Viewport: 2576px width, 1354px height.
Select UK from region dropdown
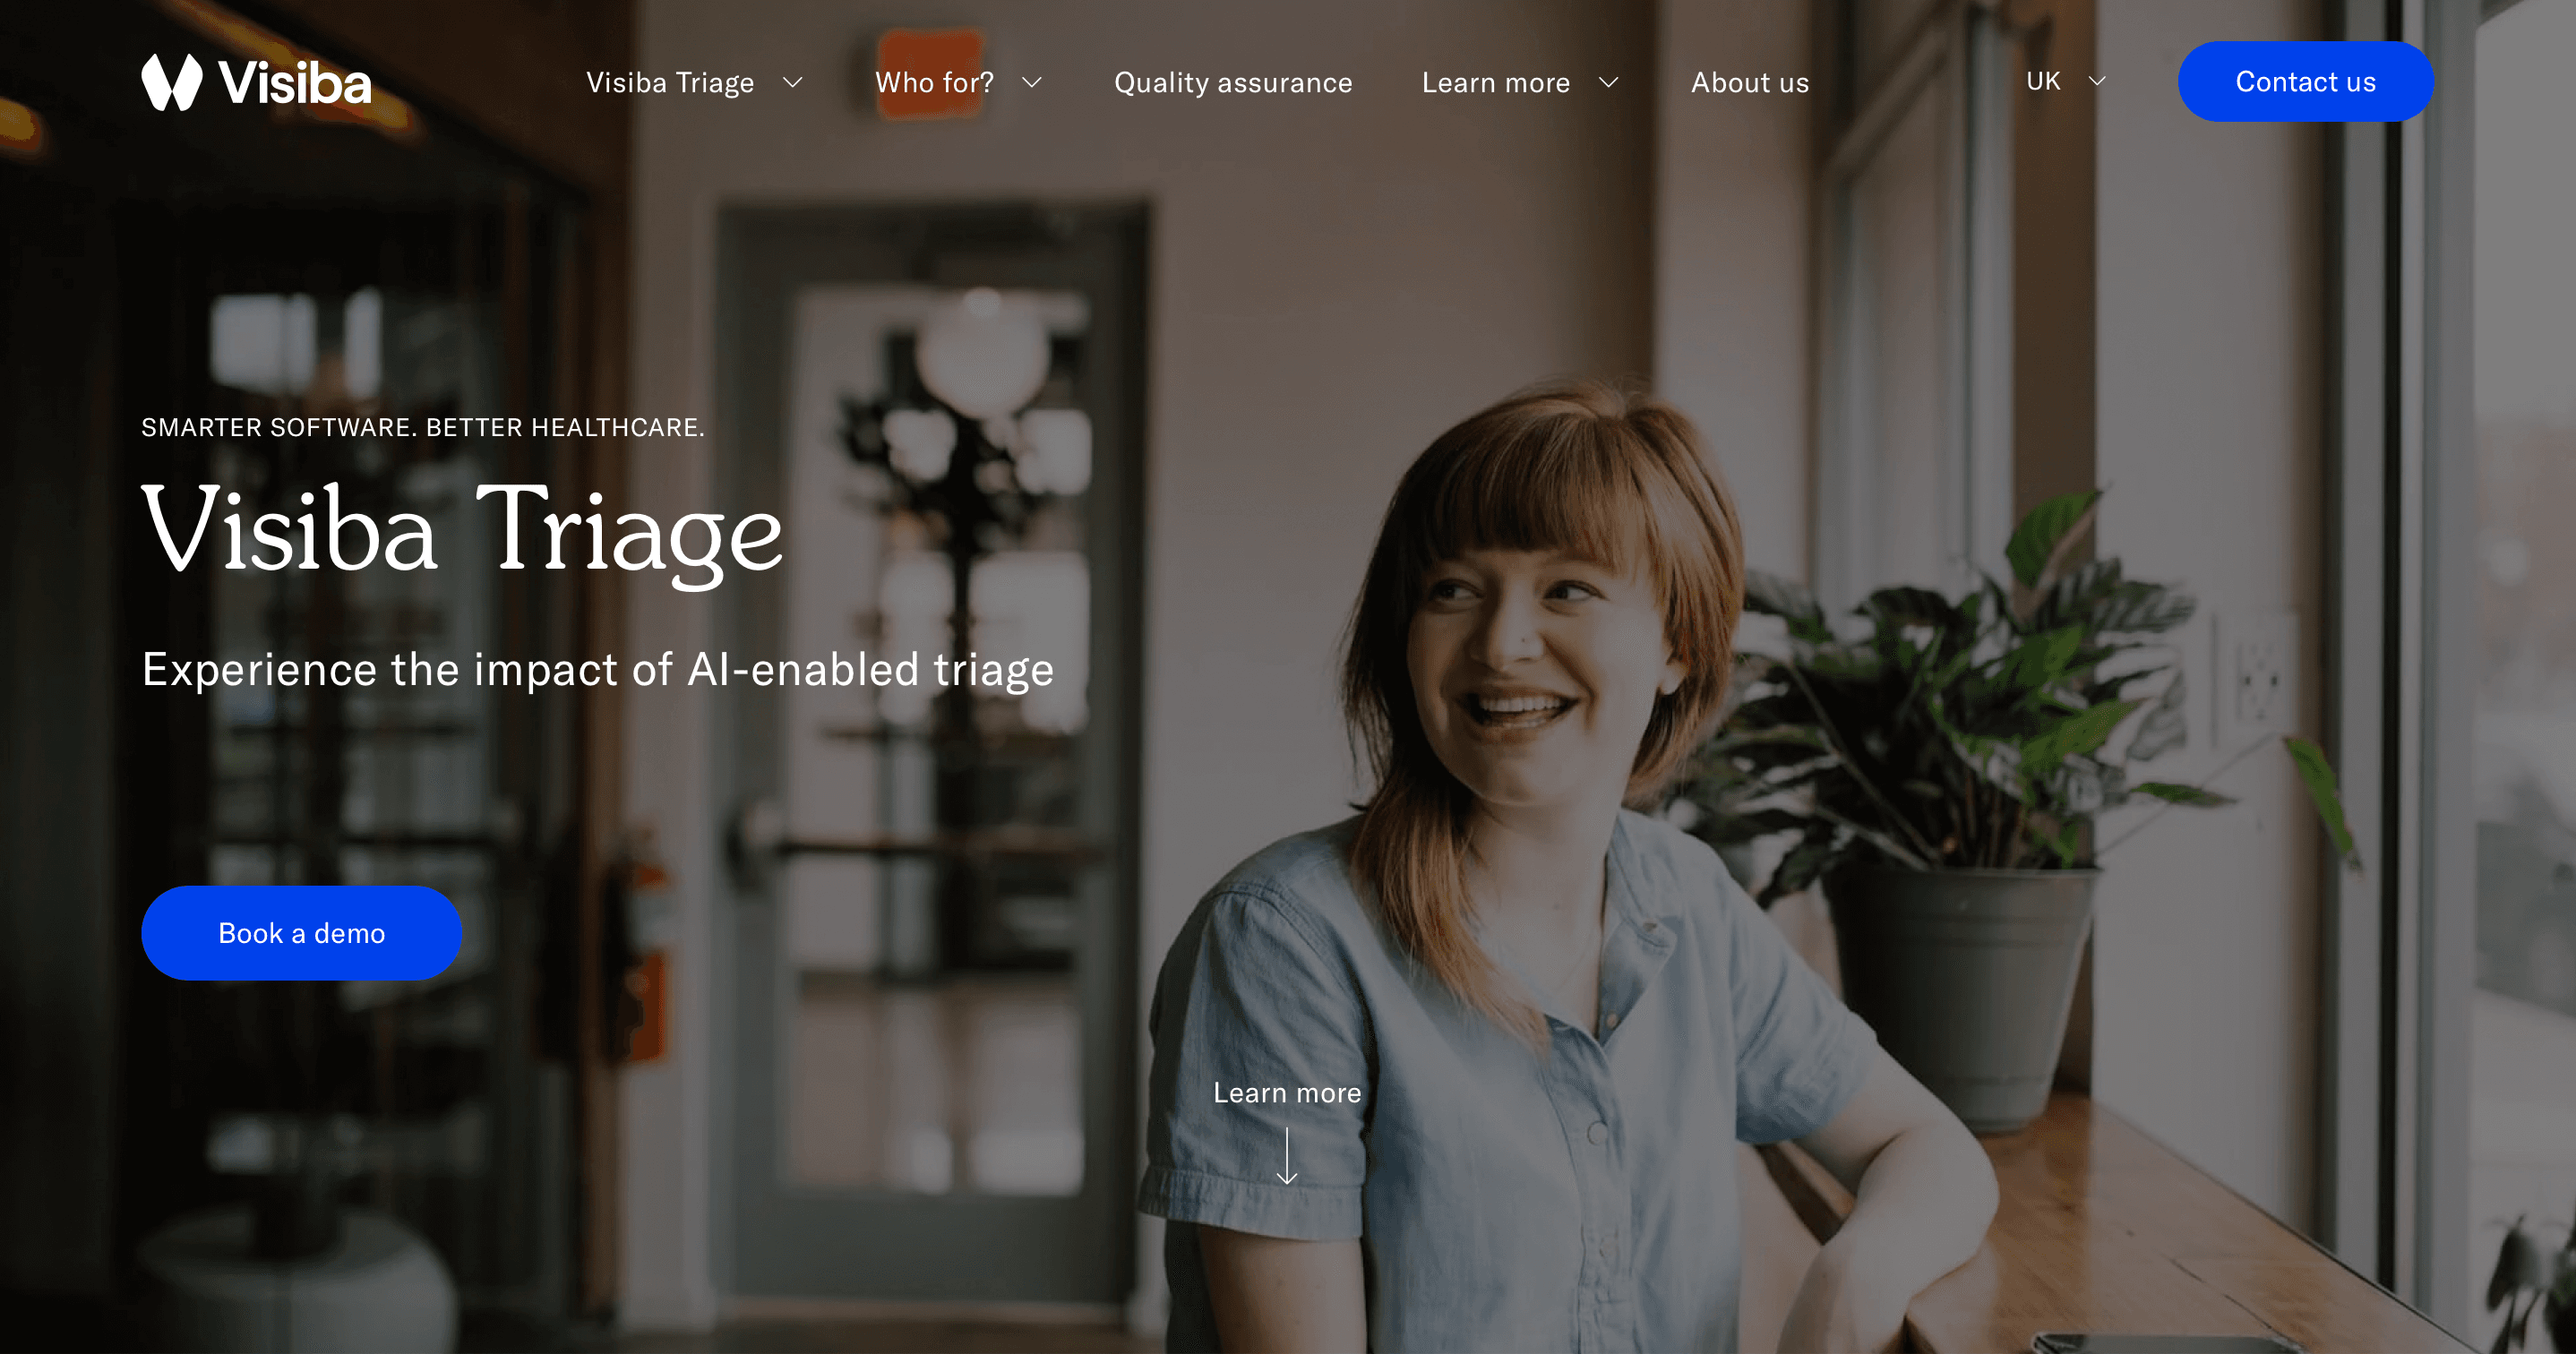pos(2063,80)
